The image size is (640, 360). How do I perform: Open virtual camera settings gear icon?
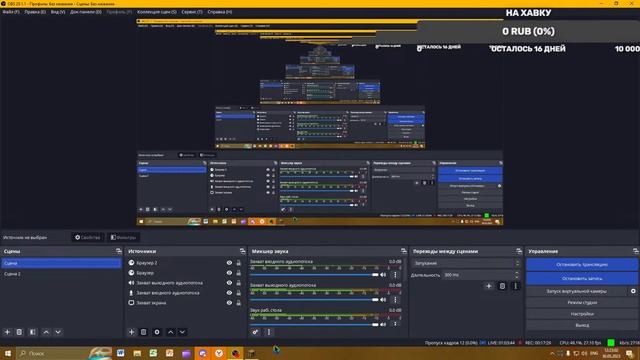coord(633,291)
